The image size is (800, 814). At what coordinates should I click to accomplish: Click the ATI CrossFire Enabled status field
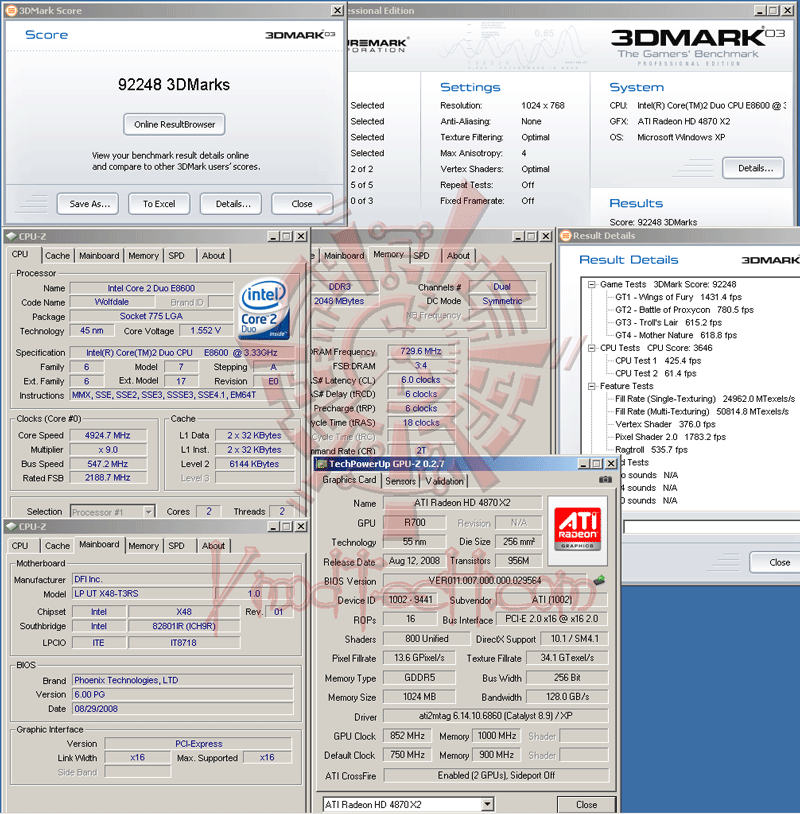(496, 776)
